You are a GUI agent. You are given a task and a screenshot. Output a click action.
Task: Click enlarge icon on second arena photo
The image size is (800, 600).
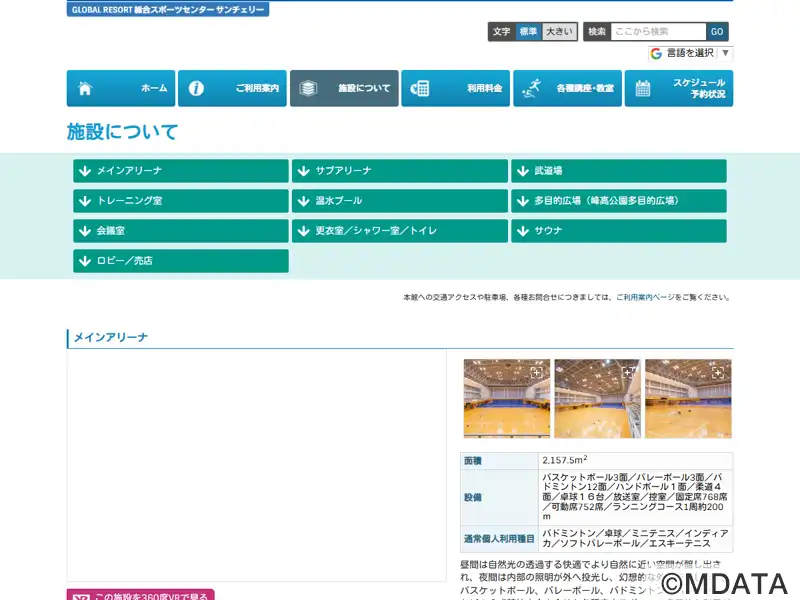click(x=628, y=372)
